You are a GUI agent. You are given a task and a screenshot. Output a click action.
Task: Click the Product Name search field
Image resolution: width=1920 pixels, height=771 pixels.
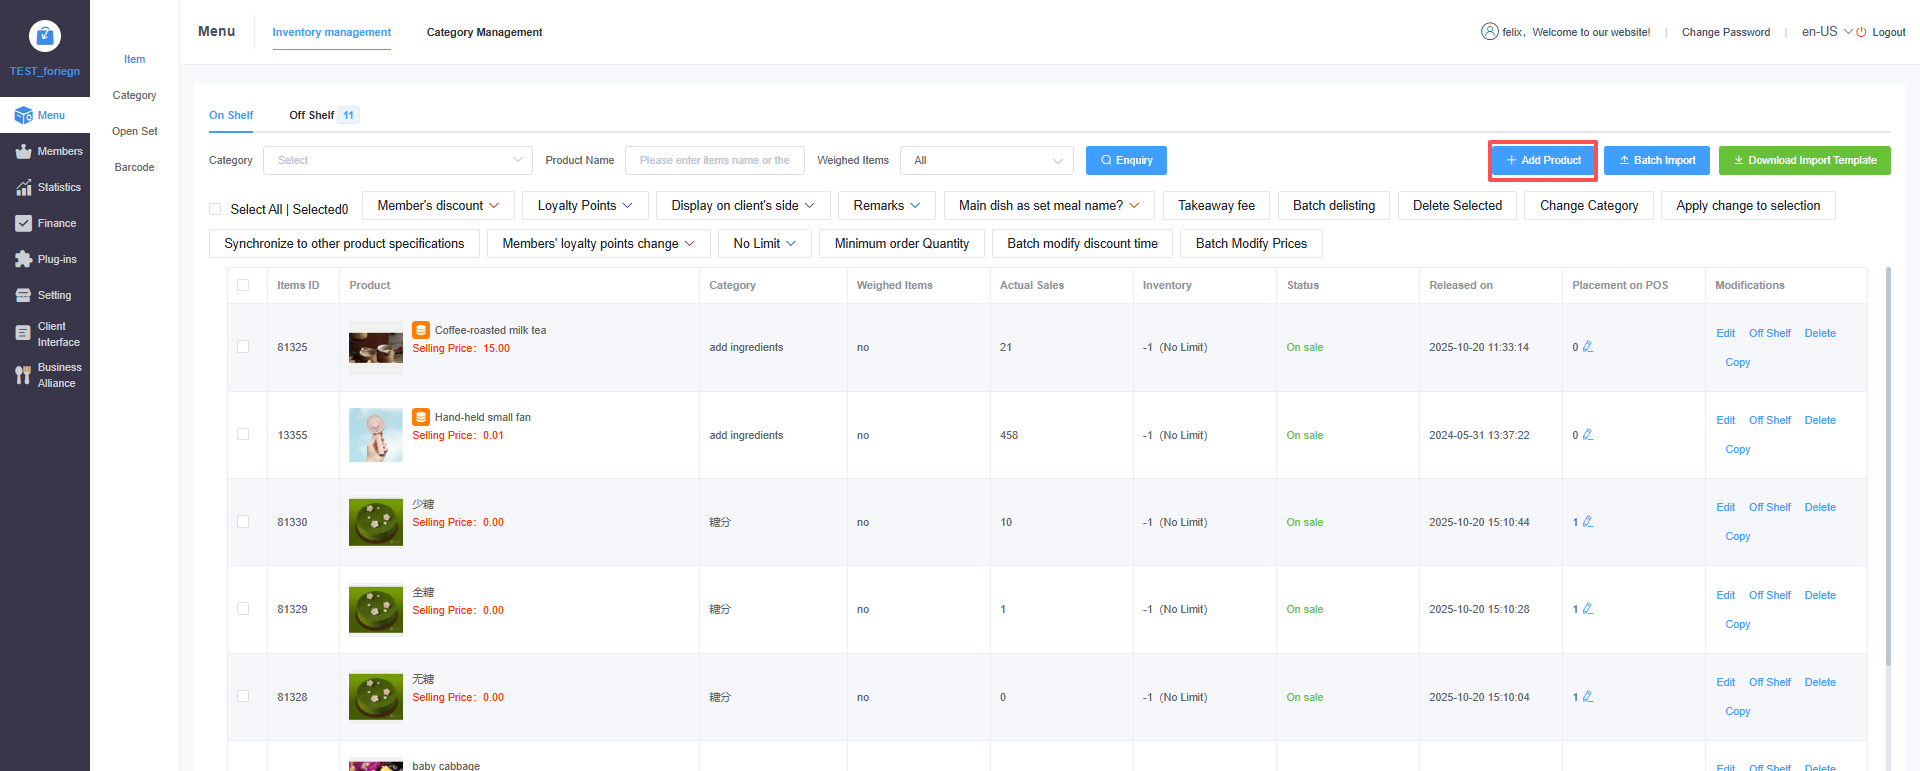click(714, 160)
